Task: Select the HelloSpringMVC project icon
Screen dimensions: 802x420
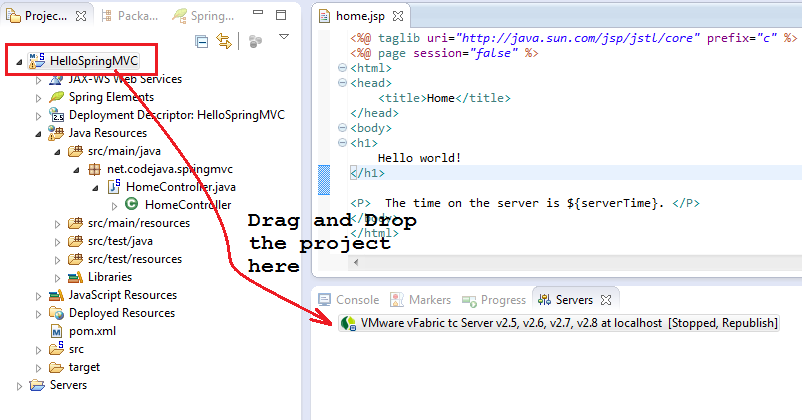Action: [x=36, y=60]
